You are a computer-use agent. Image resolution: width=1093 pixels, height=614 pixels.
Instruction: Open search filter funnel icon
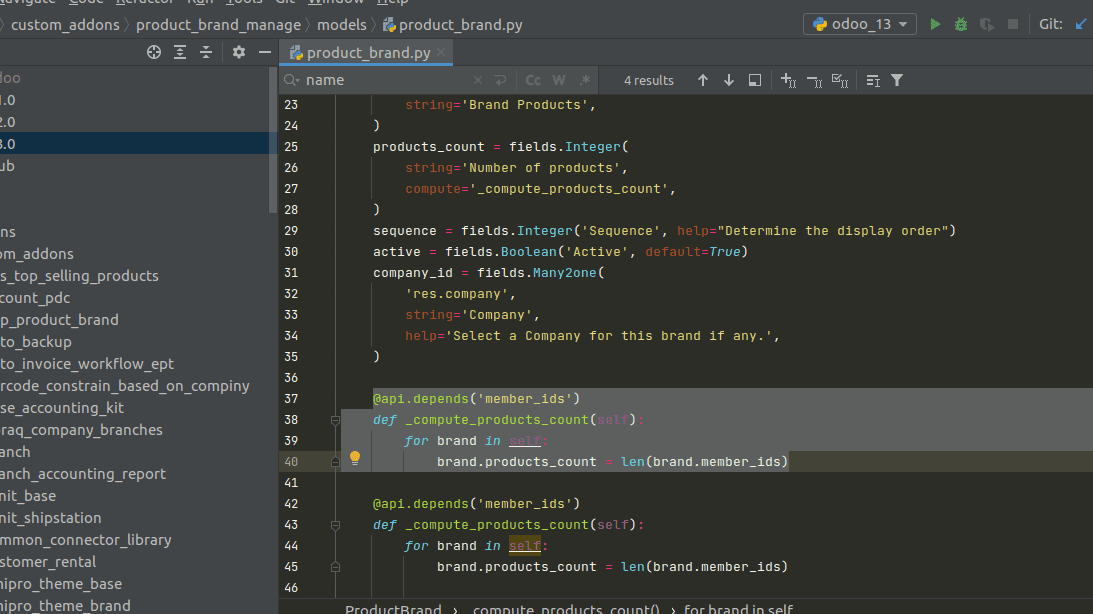[897, 80]
